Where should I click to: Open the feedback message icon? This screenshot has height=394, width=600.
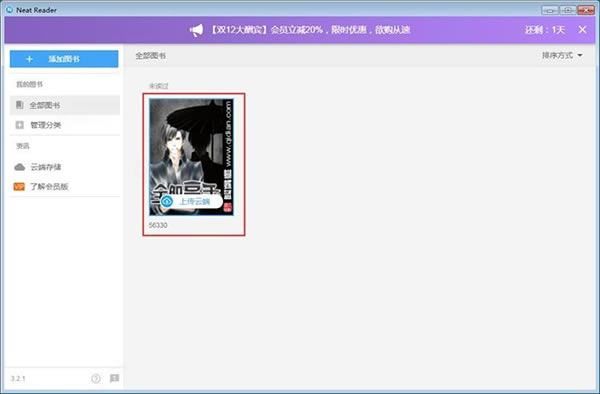tap(114, 378)
